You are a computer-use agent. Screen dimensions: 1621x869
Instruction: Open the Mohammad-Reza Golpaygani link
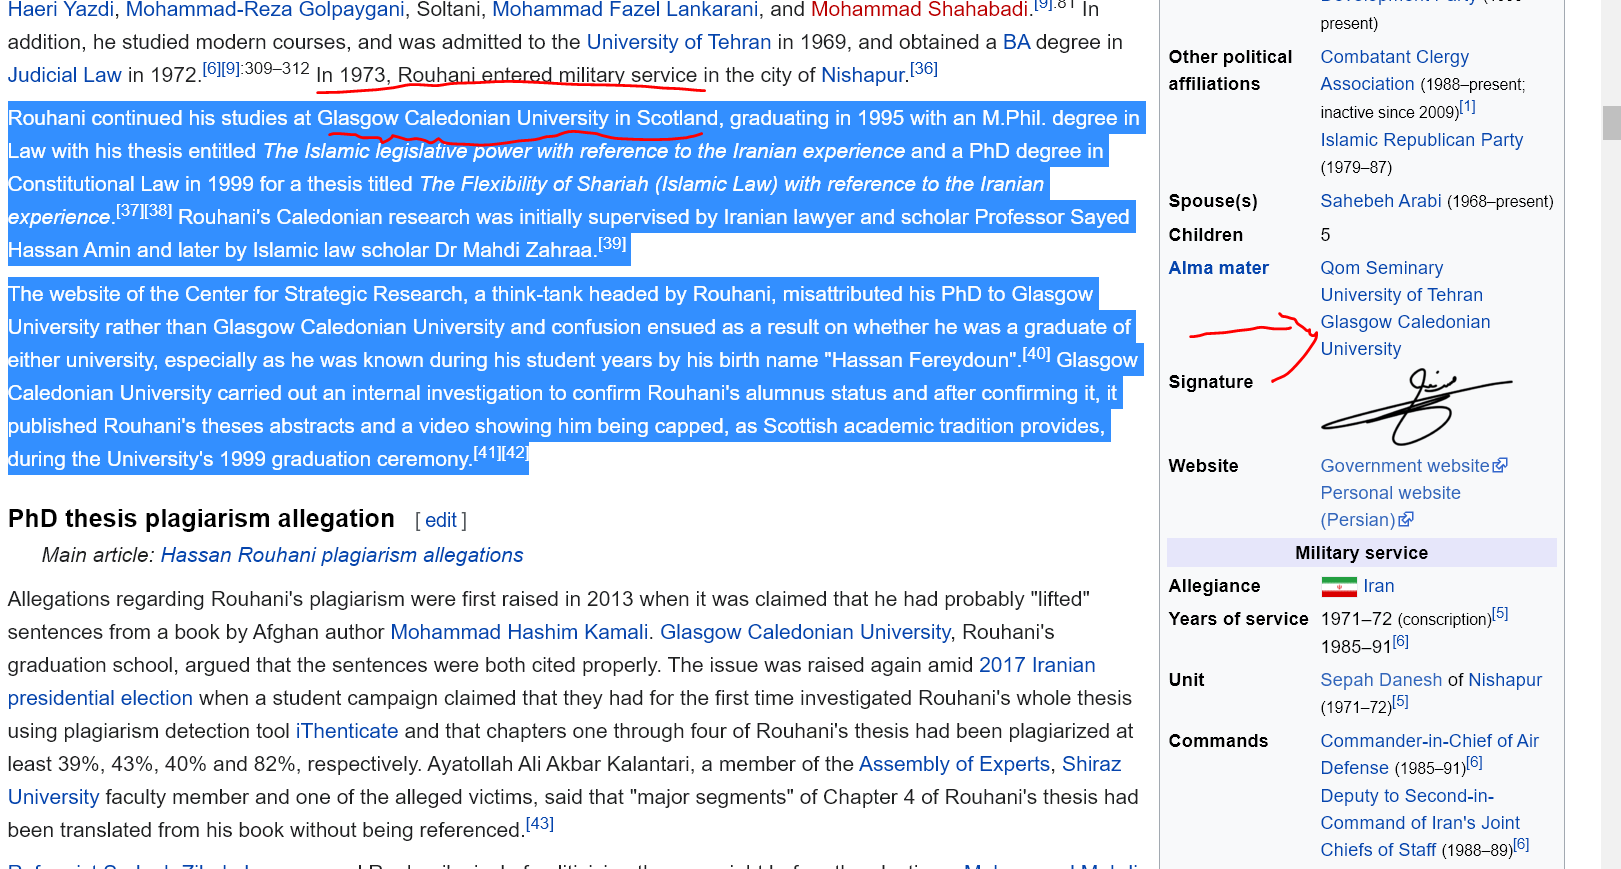(x=265, y=10)
